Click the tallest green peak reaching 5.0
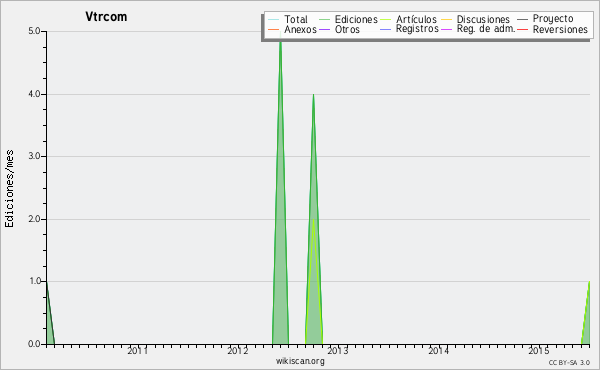The image size is (600, 370). pos(280,191)
